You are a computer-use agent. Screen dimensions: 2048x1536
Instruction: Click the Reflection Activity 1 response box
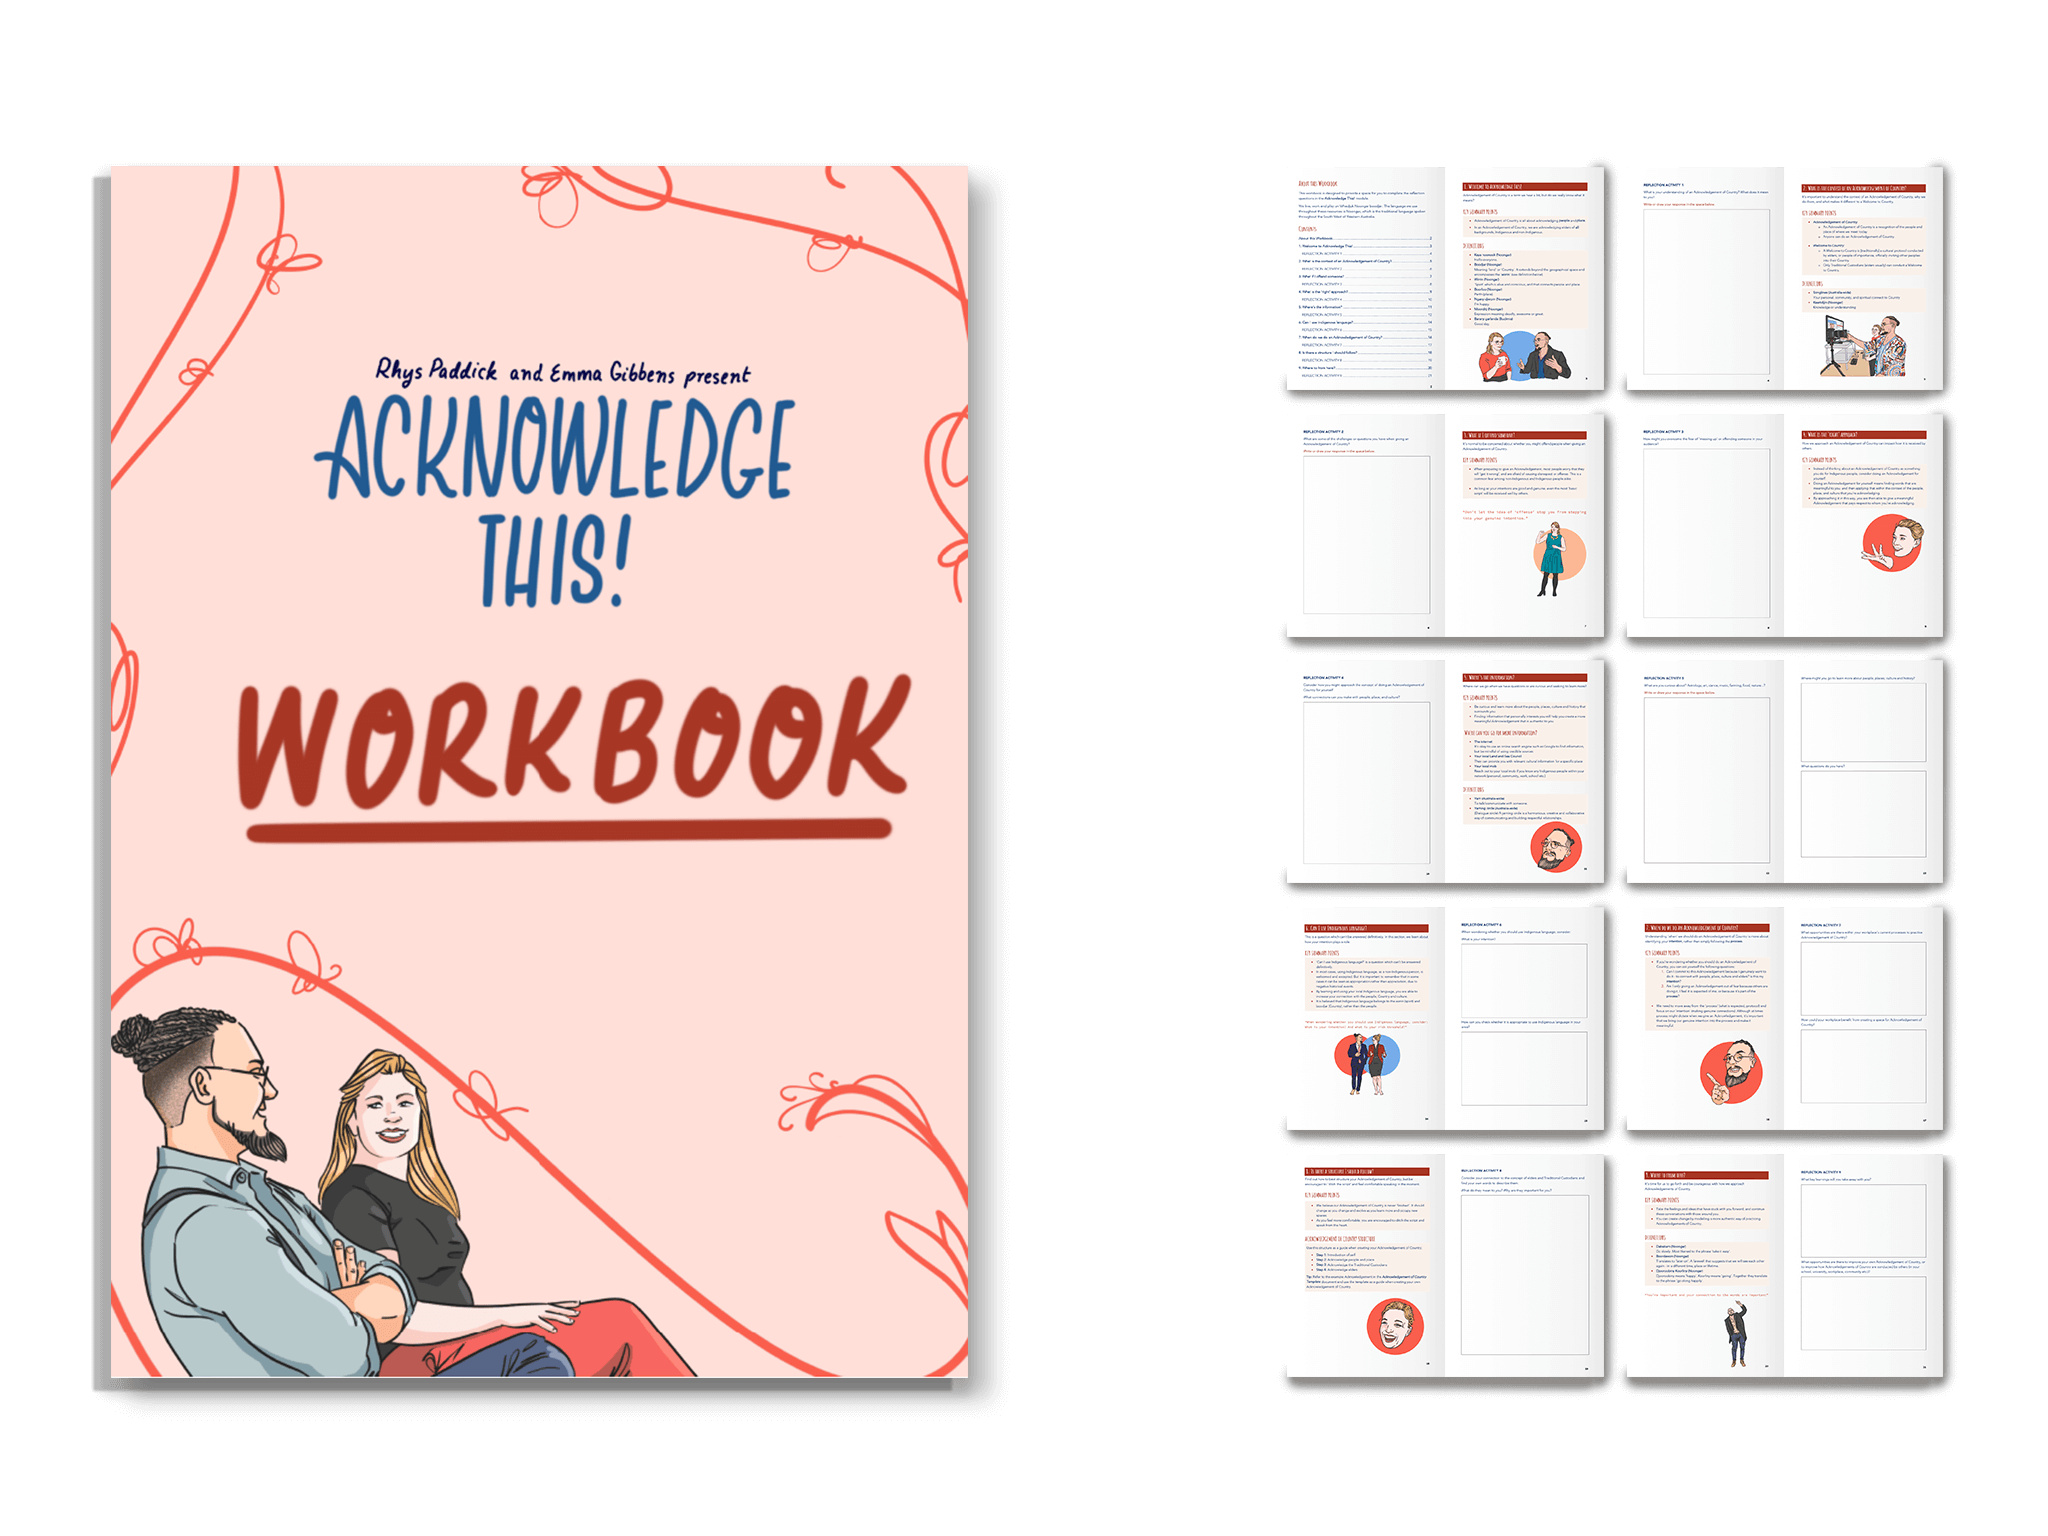pyautogui.click(x=1707, y=291)
